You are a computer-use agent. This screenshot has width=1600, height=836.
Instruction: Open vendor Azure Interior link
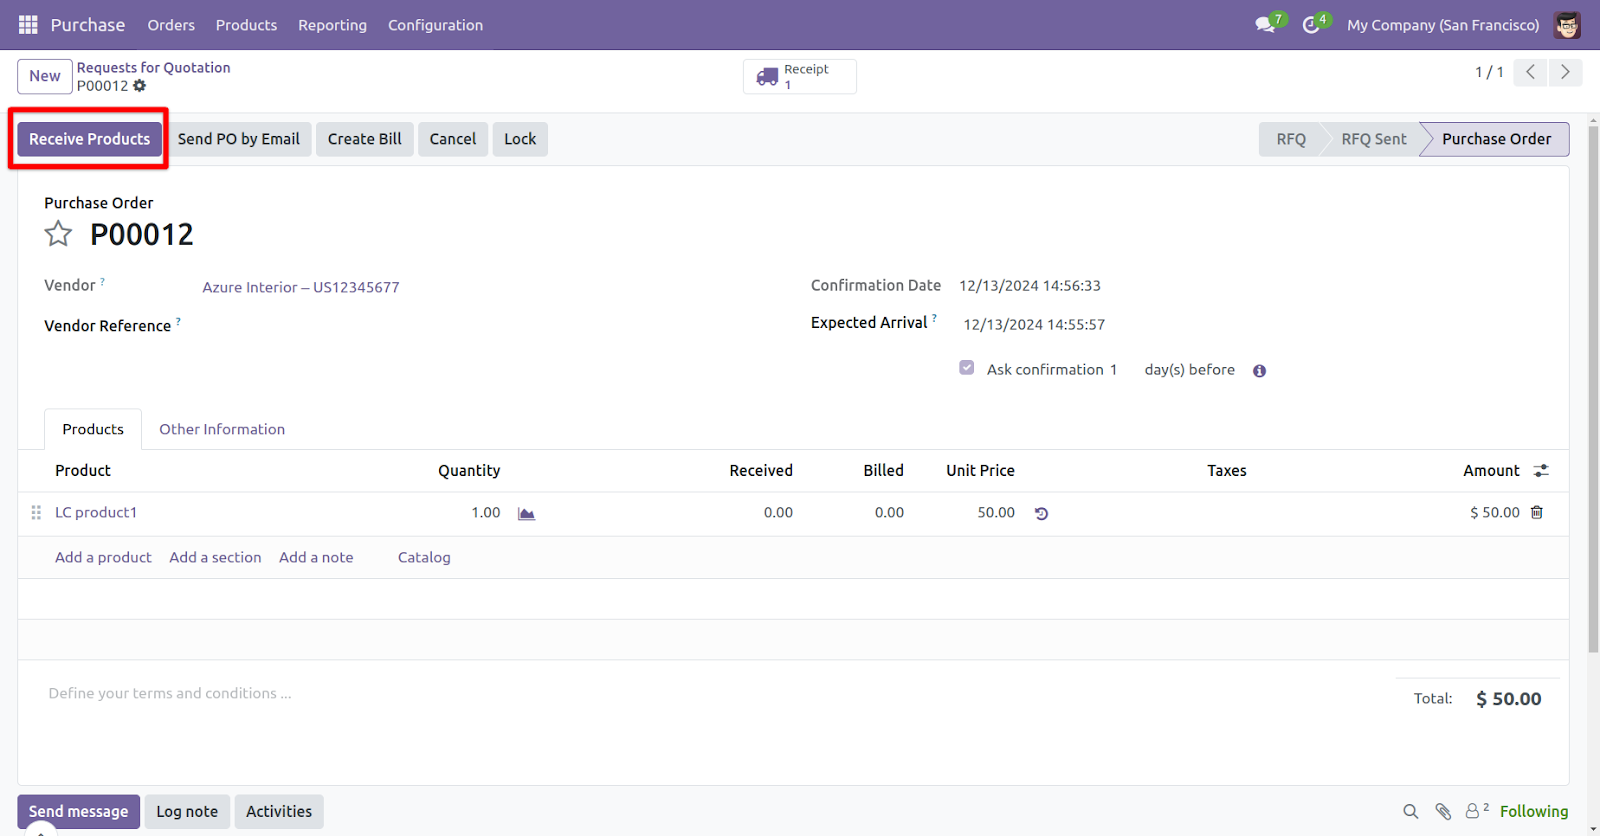(301, 287)
